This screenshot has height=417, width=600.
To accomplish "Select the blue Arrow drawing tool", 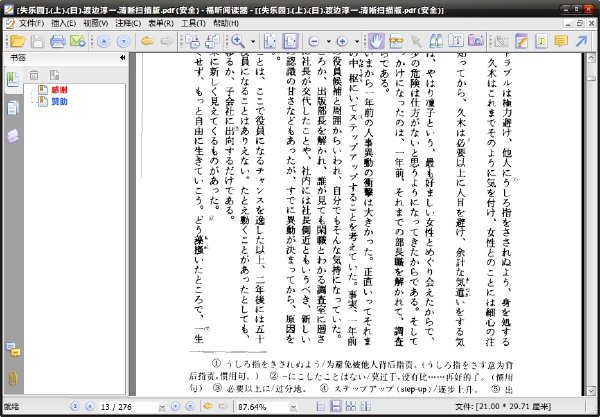I will [x=581, y=41].
